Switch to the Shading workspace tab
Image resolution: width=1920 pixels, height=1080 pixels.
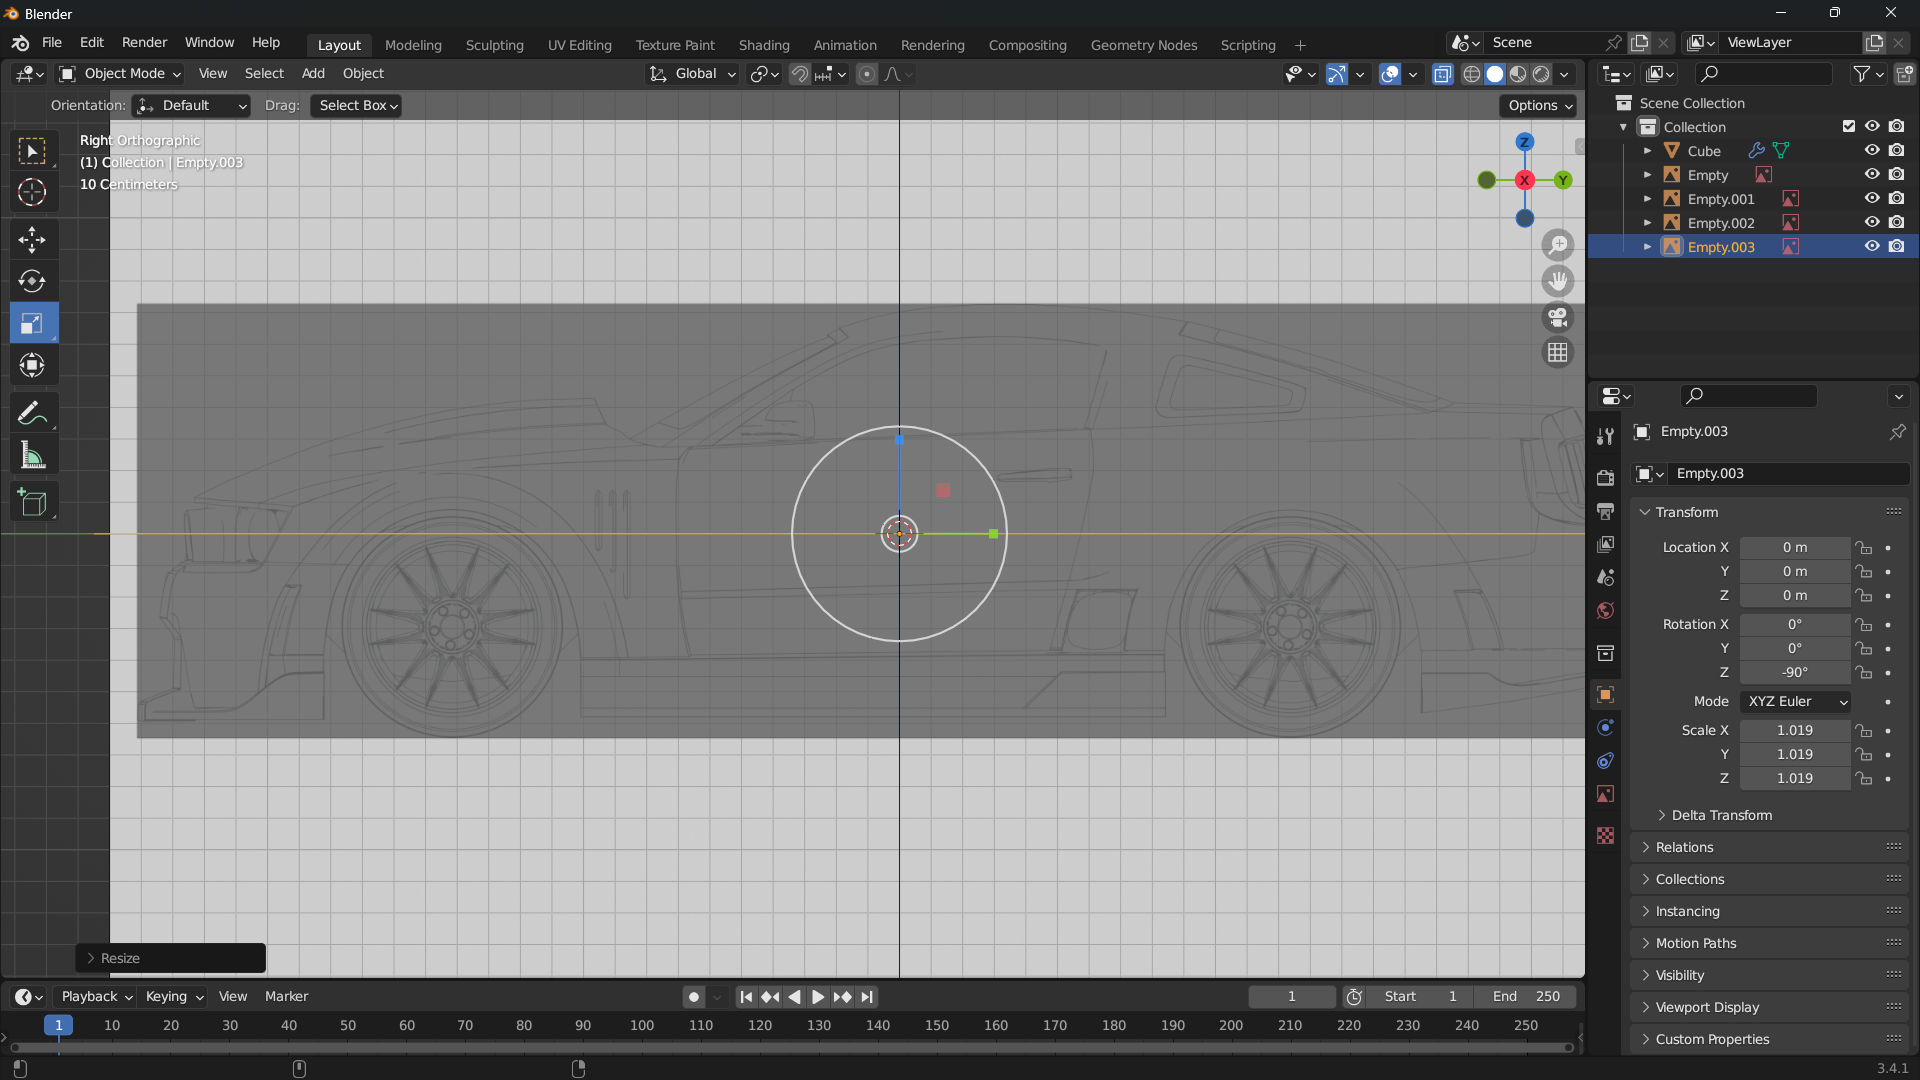tap(763, 45)
